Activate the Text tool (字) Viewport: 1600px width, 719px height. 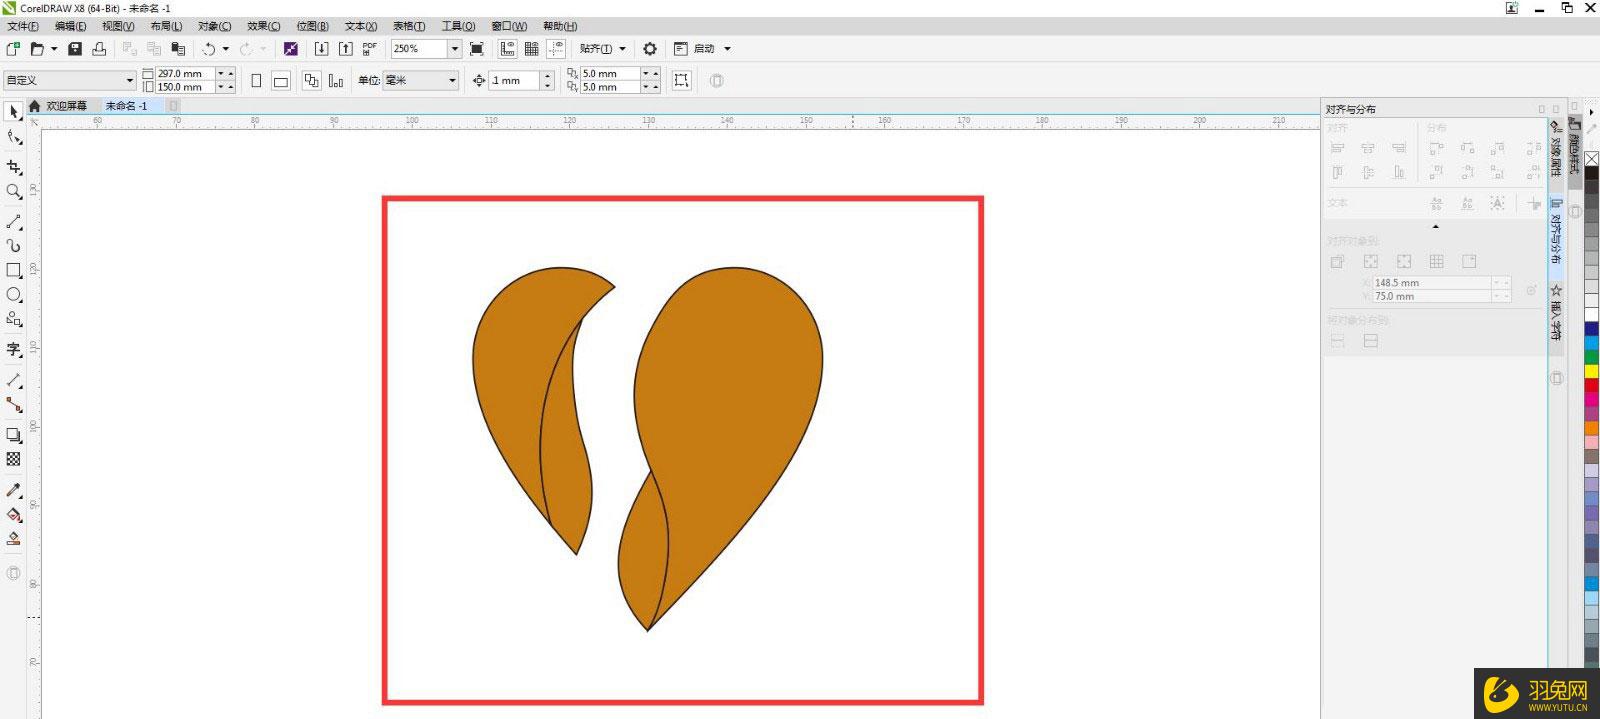pyautogui.click(x=14, y=349)
